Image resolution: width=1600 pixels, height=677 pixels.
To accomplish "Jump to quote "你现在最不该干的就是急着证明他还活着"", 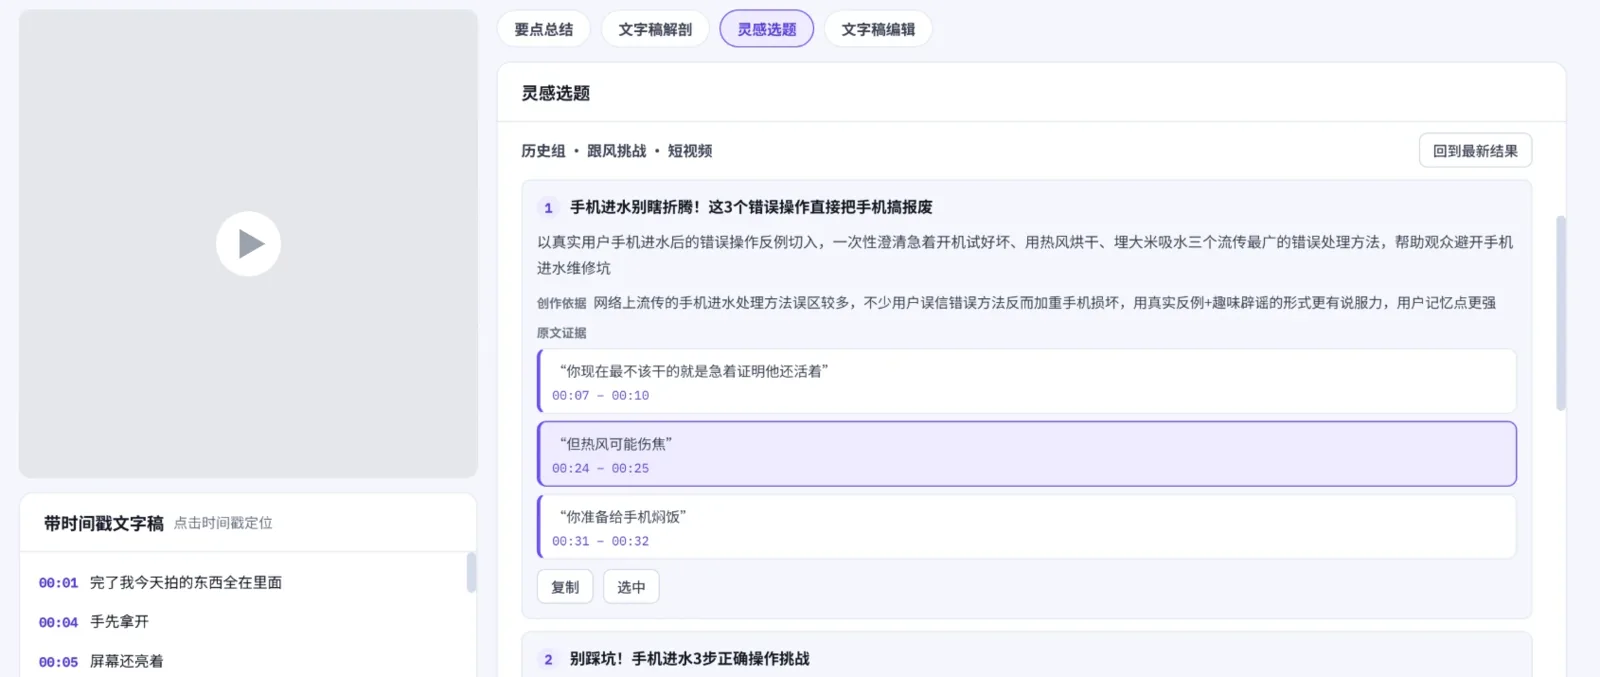I will point(1027,381).
